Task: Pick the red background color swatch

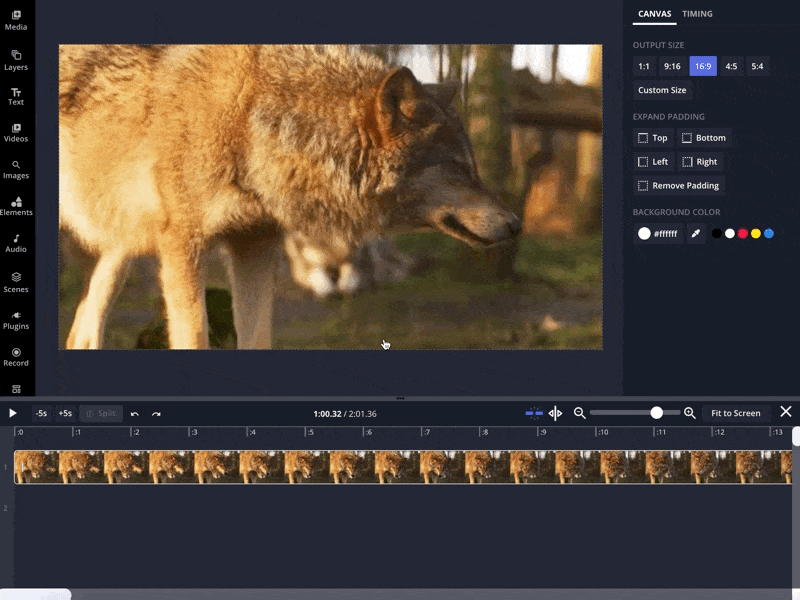Action: [743, 234]
